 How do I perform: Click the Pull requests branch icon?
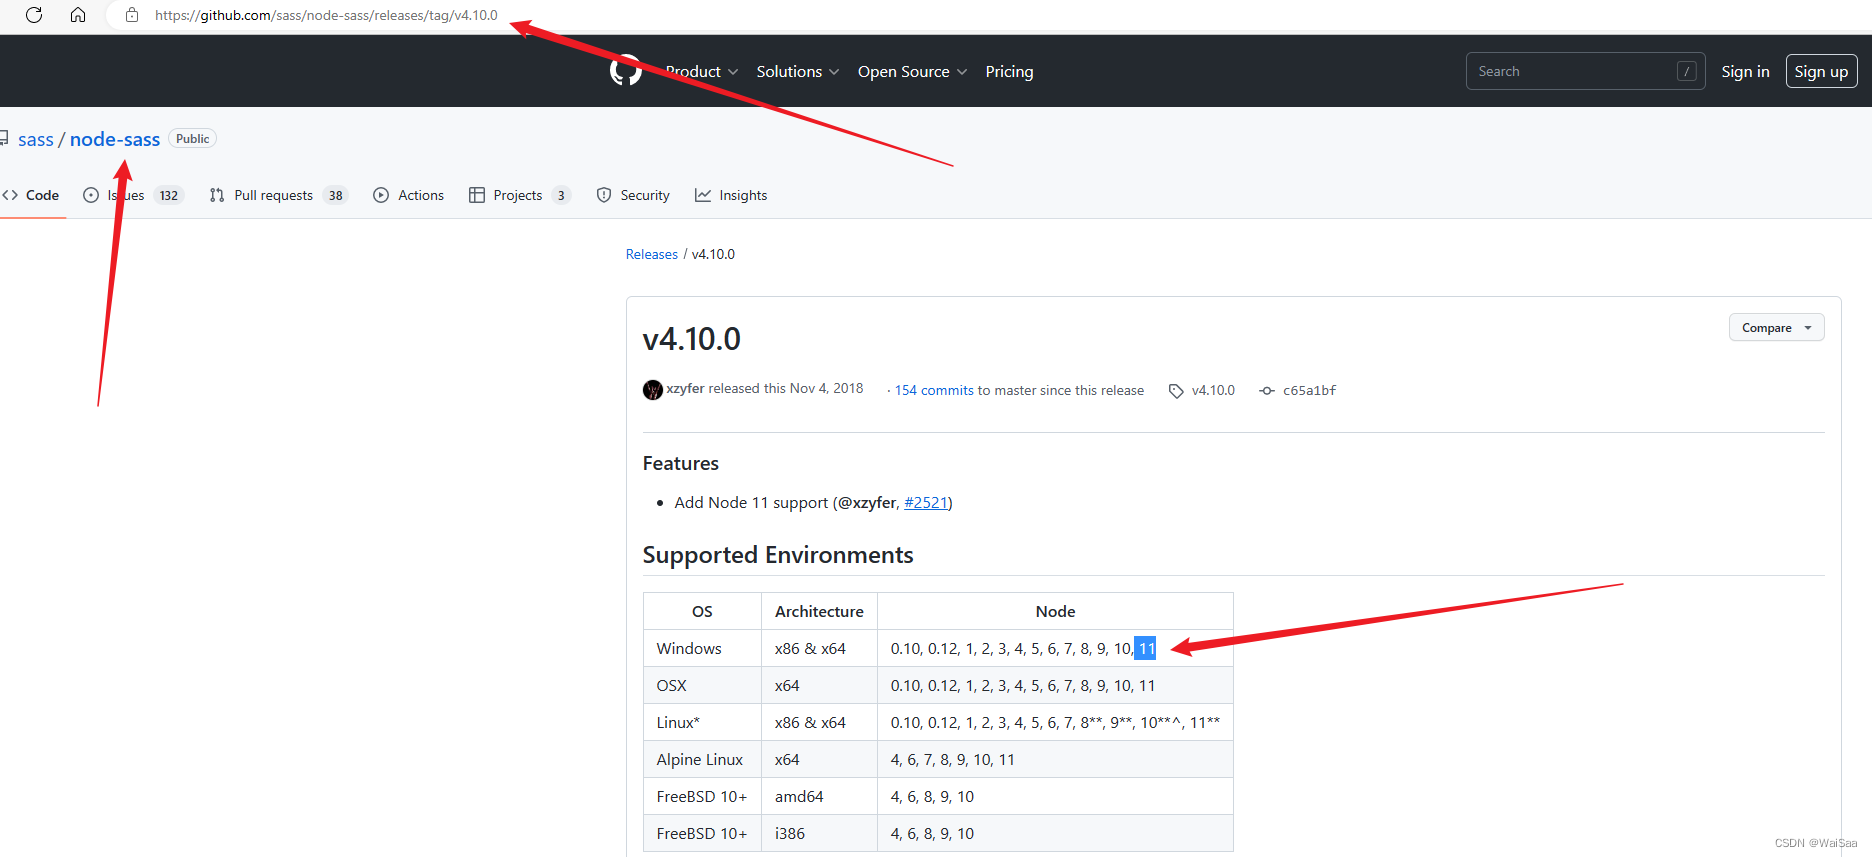(x=217, y=195)
